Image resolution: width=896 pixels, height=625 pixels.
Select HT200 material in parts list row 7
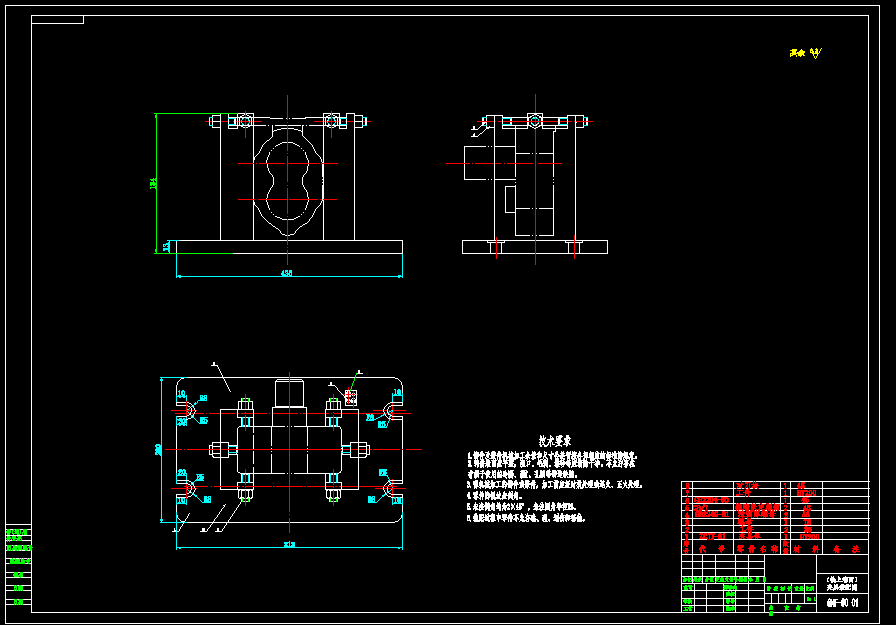coord(806,492)
